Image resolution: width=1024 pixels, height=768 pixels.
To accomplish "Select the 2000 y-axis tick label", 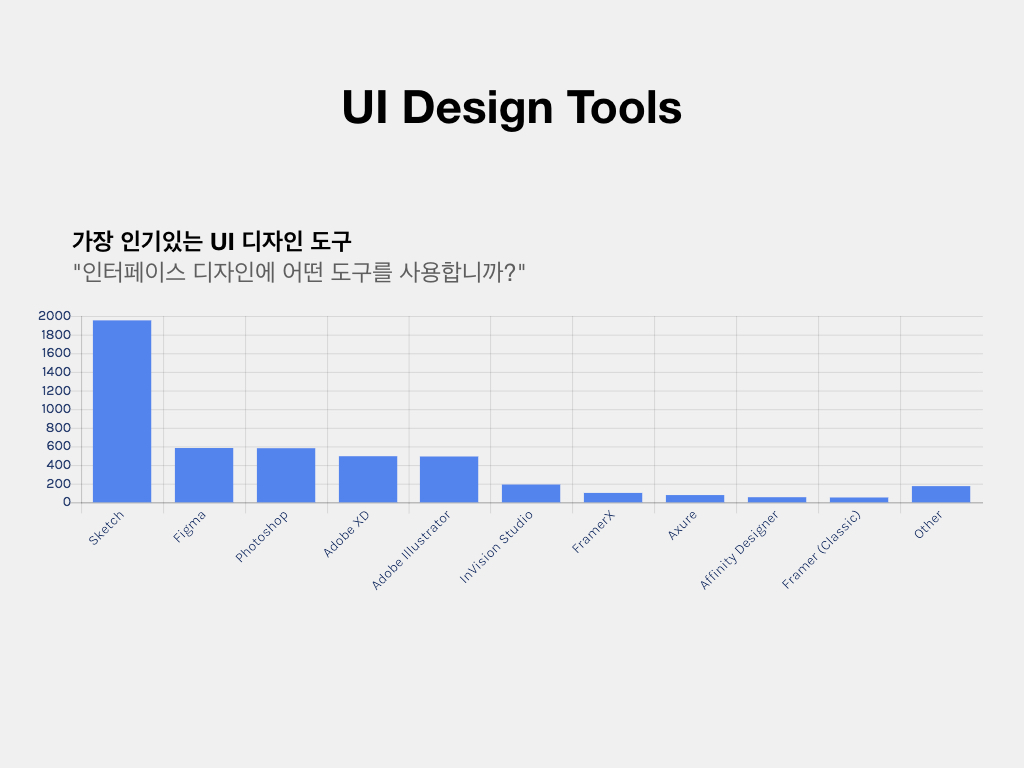I will (54, 316).
